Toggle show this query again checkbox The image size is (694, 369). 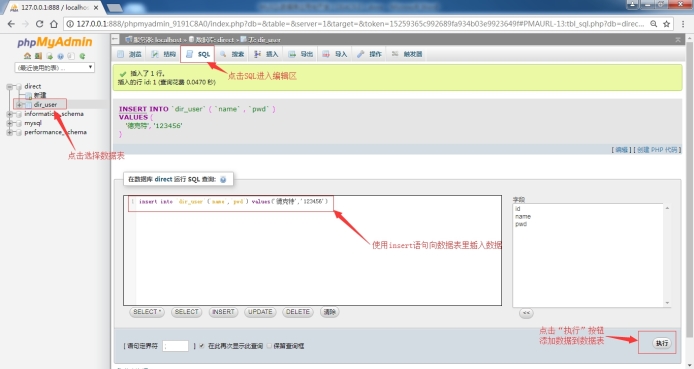(202, 346)
